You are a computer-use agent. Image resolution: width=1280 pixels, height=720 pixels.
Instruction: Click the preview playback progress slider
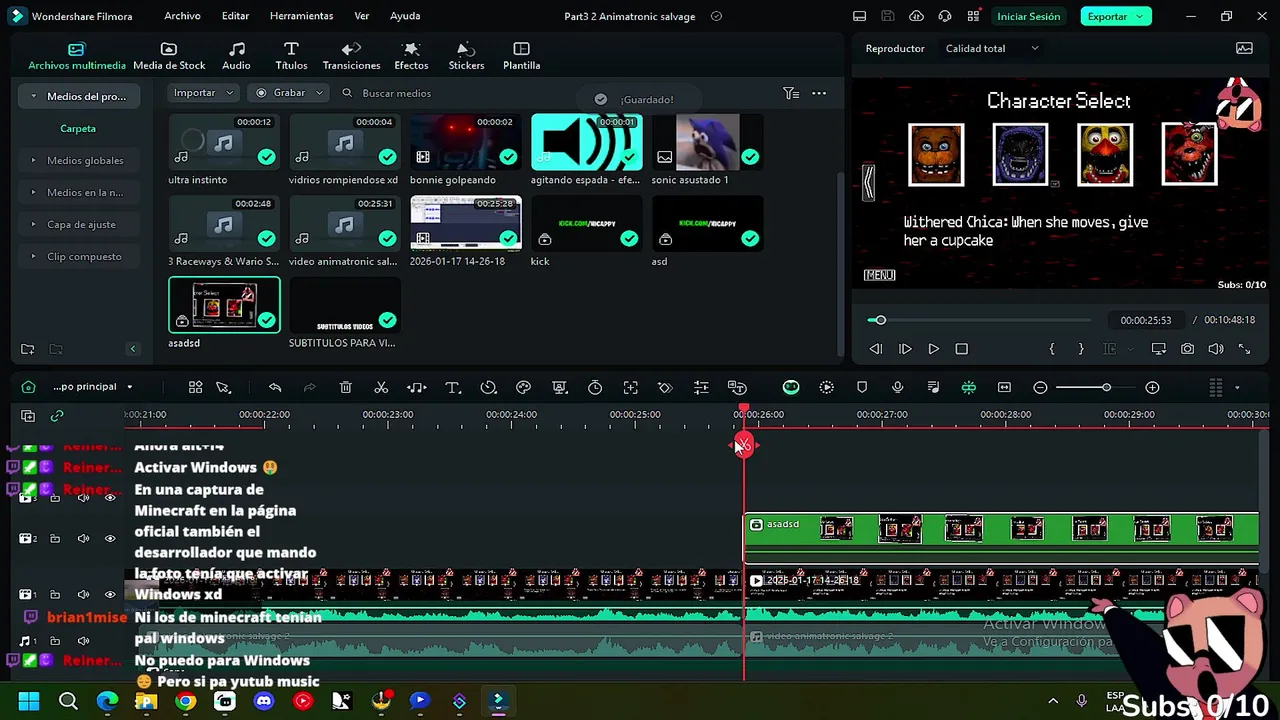[979, 320]
